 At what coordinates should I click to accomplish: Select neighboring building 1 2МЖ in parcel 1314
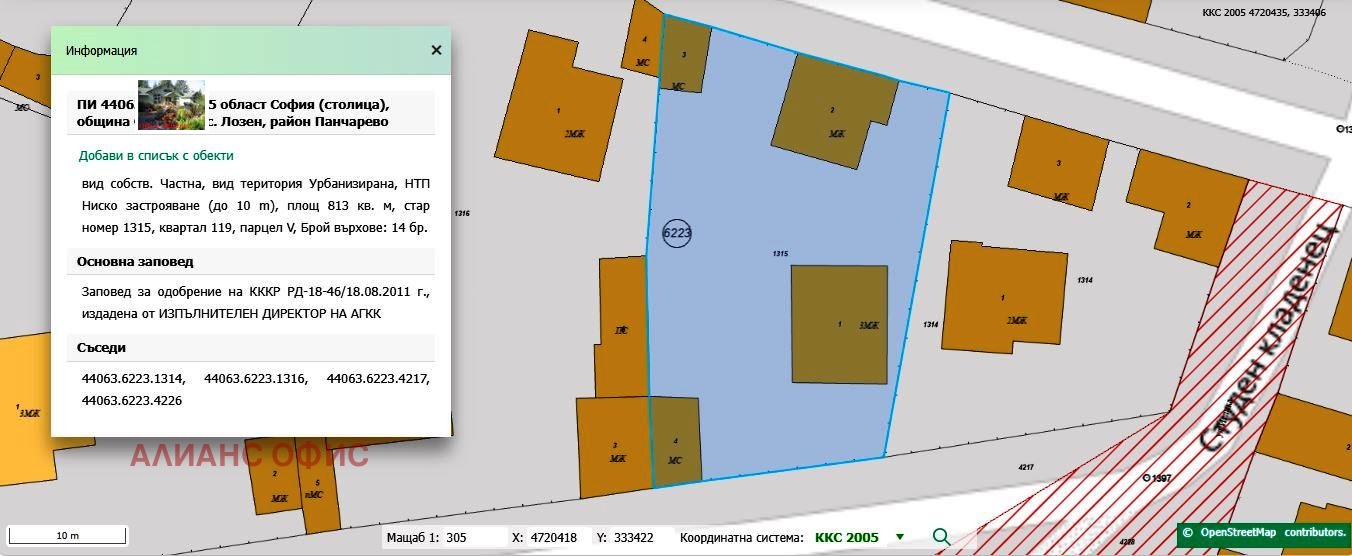point(1007,297)
